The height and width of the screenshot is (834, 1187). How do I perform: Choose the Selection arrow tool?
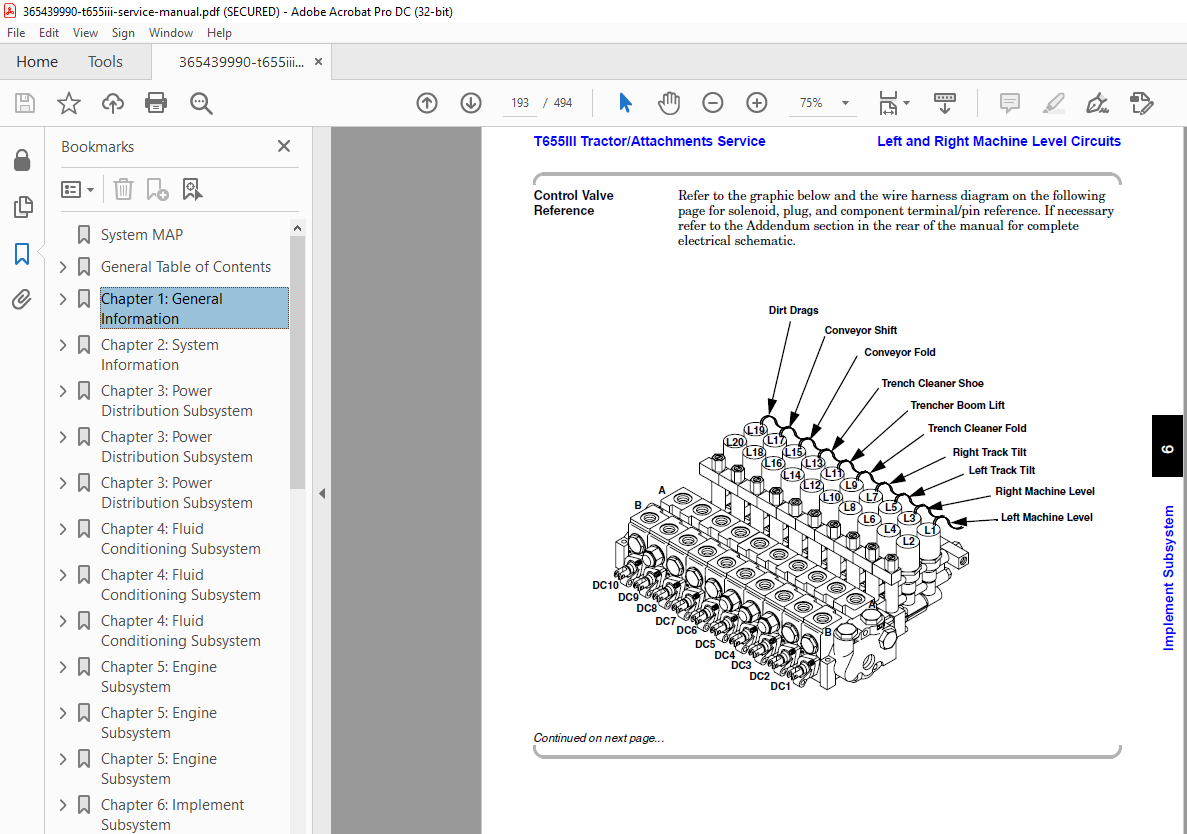click(x=625, y=103)
